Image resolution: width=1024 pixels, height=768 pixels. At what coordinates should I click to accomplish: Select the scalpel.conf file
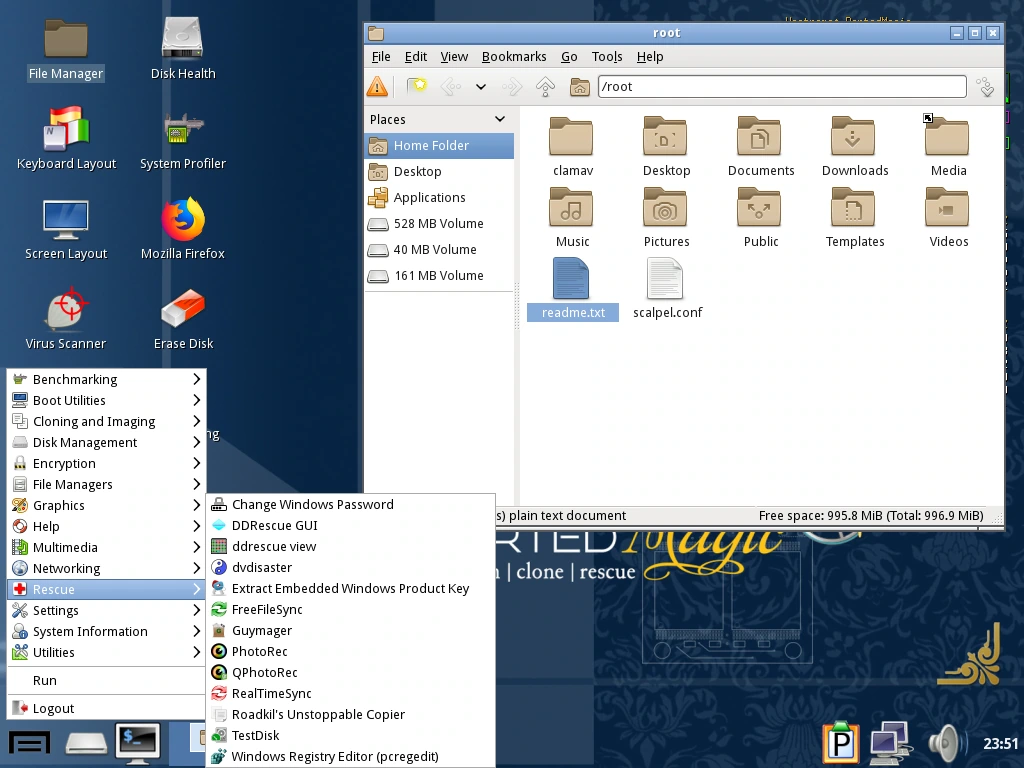pyautogui.click(x=667, y=289)
